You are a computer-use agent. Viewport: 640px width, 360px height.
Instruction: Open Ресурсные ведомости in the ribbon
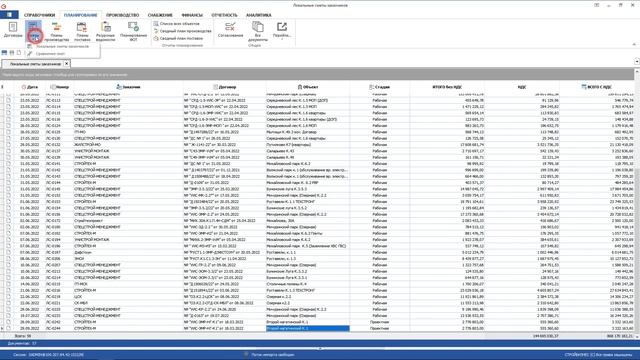click(x=105, y=32)
